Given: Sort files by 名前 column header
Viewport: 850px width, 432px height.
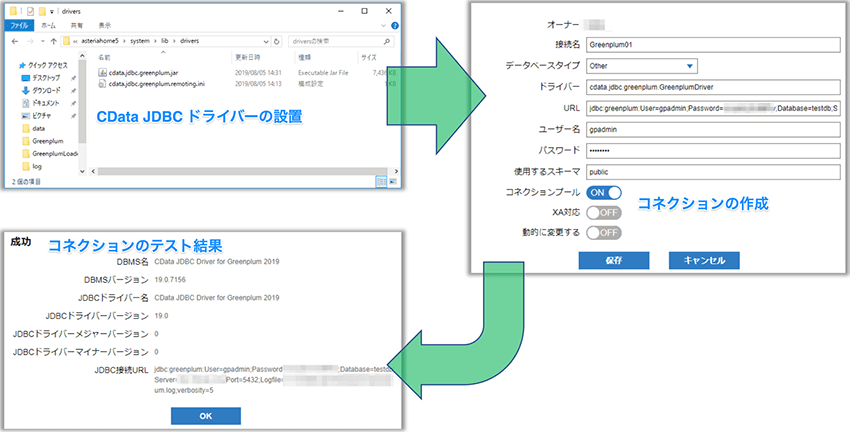Looking at the screenshot, I should pos(104,57).
